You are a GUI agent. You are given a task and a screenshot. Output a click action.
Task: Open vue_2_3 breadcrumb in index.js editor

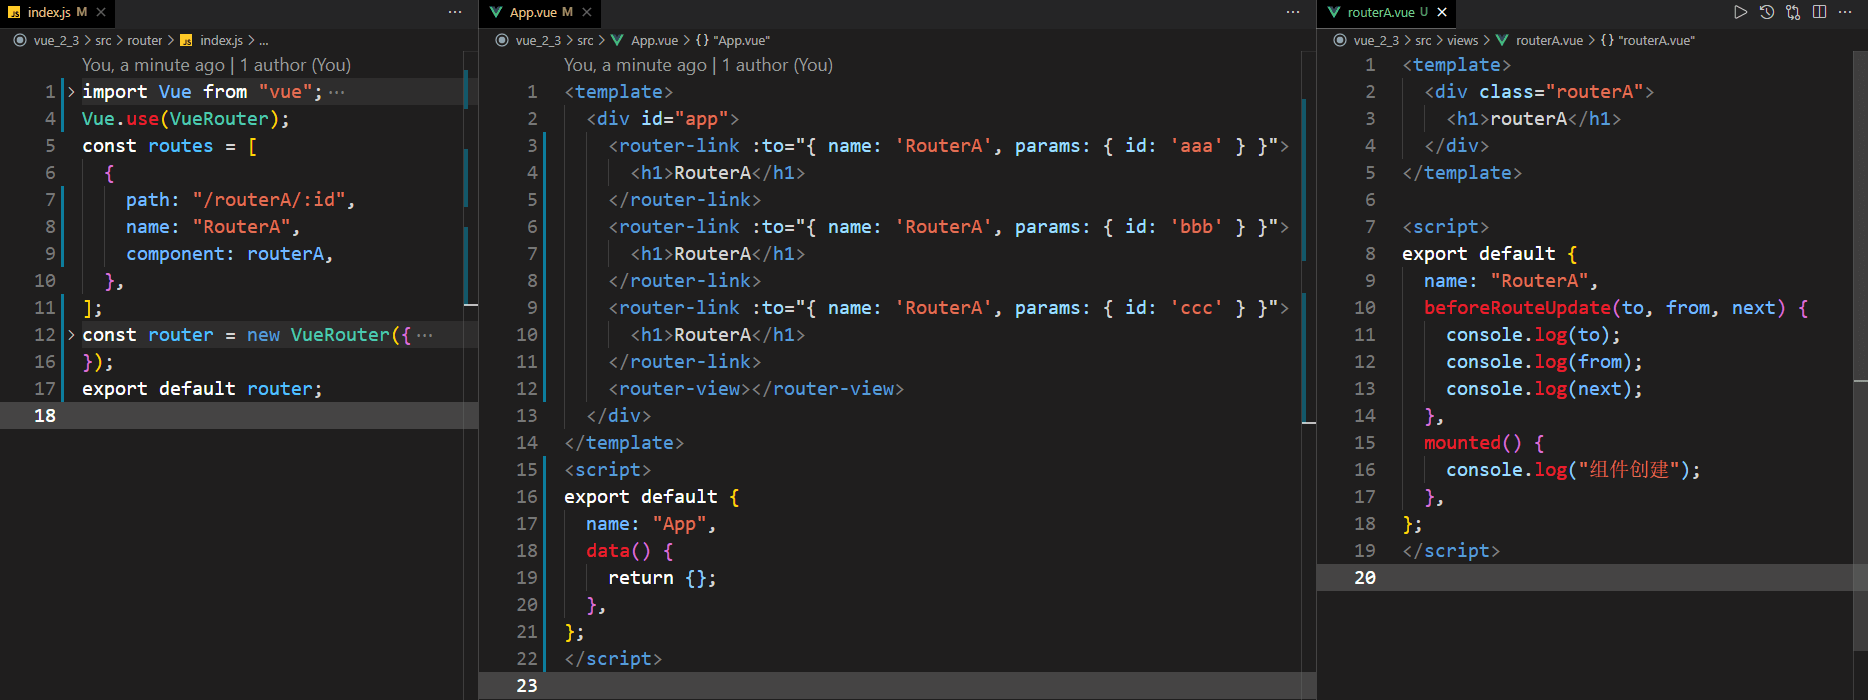[x=56, y=40]
